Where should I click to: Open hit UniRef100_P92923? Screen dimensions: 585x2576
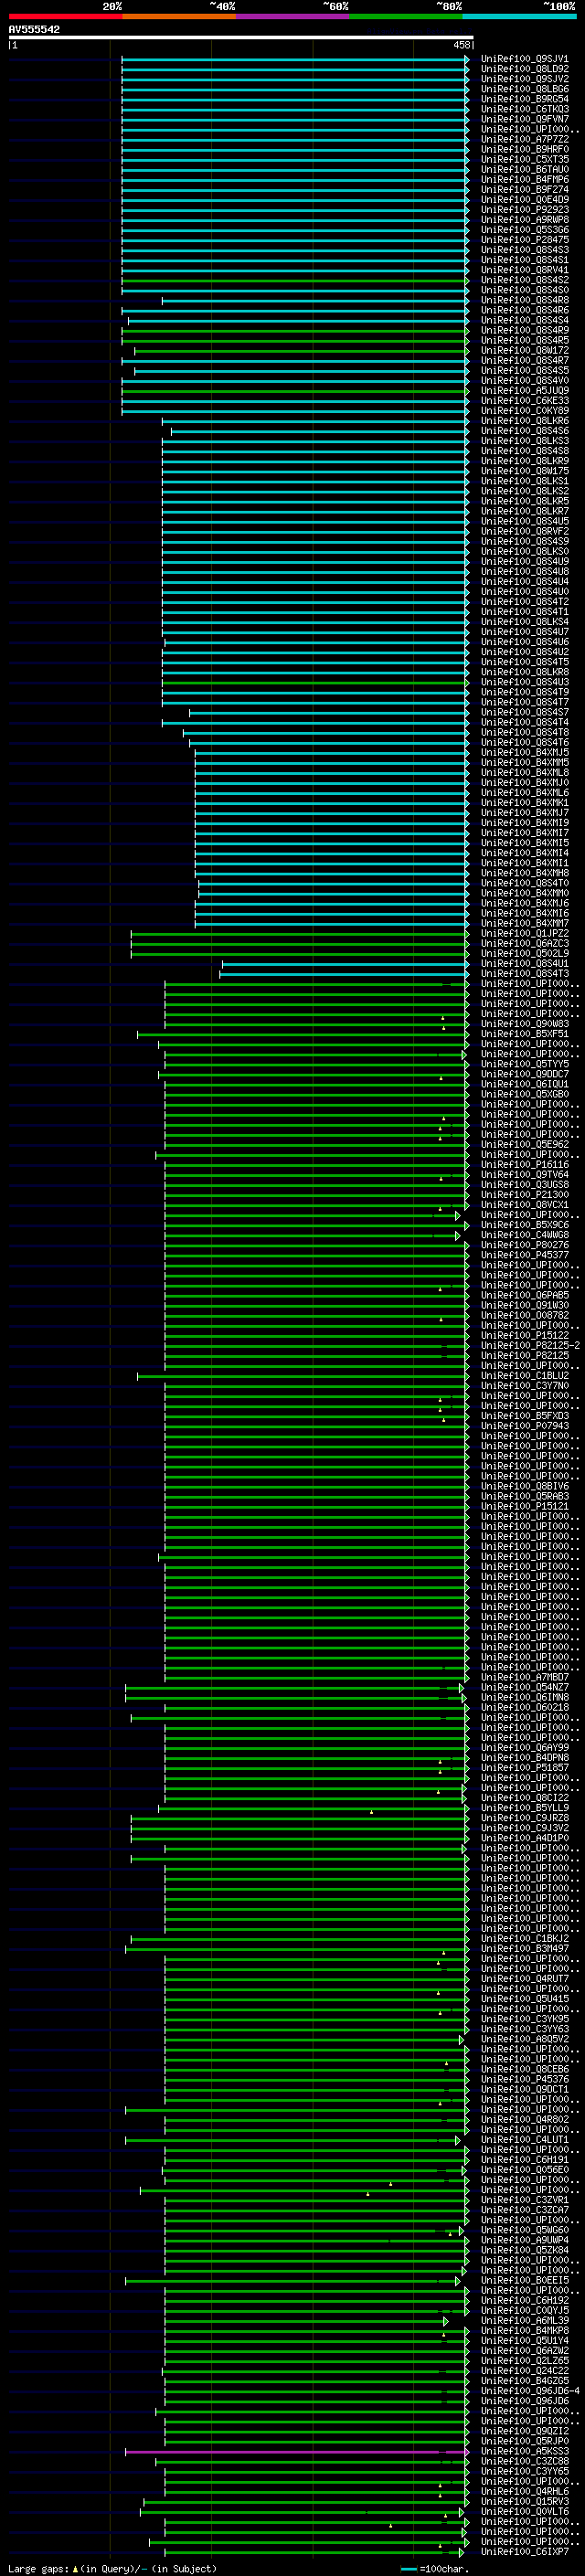[524, 210]
